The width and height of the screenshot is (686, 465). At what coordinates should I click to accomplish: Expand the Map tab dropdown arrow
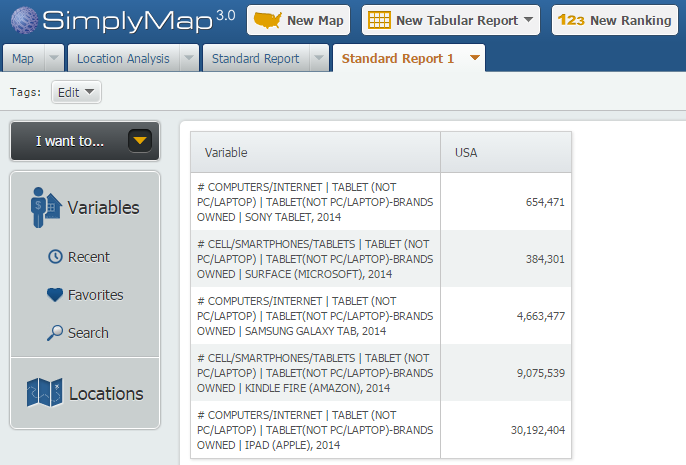tap(54, 58)
